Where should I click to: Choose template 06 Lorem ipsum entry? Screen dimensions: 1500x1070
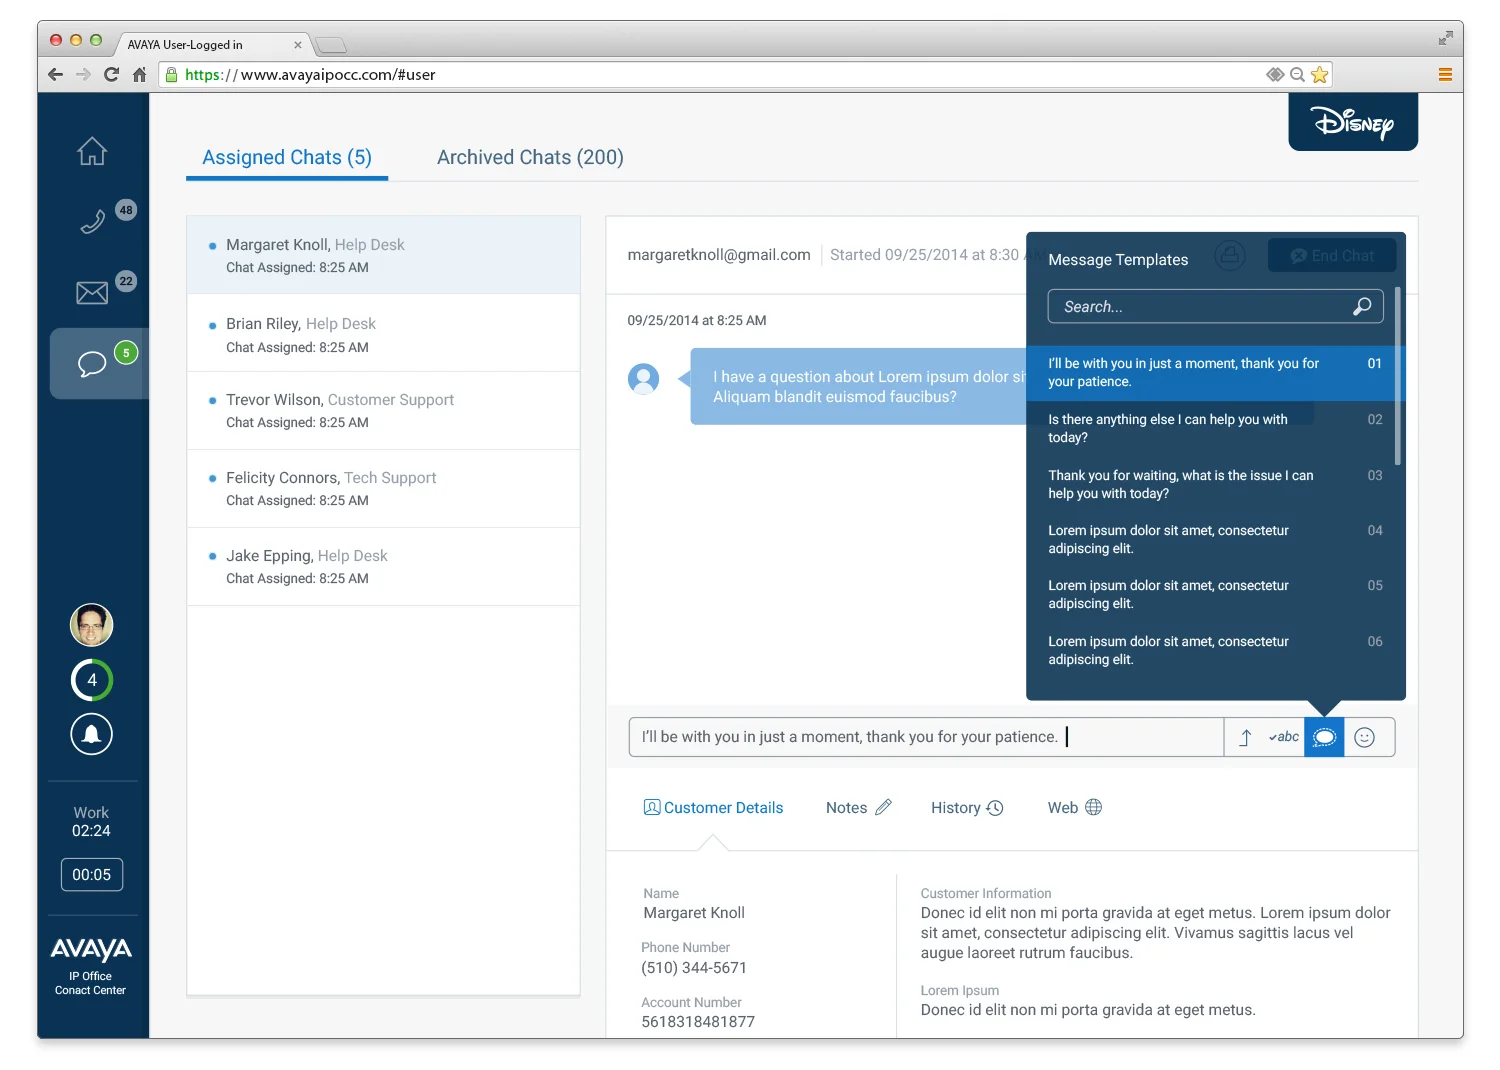[x=1216, y=651]
